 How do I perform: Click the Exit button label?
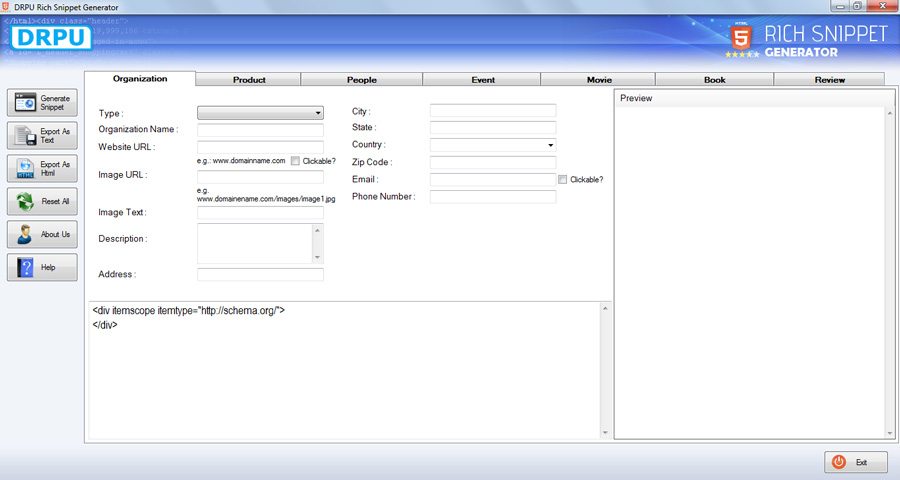(x=861, y=462)
